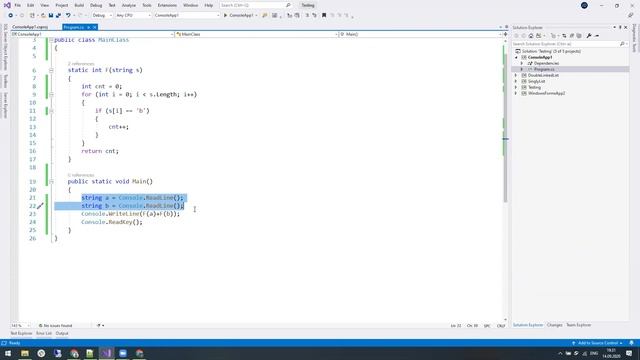Open the Any CPU platform dropdown
Viewport: 640px width, 360px height.
pos(133,15)
